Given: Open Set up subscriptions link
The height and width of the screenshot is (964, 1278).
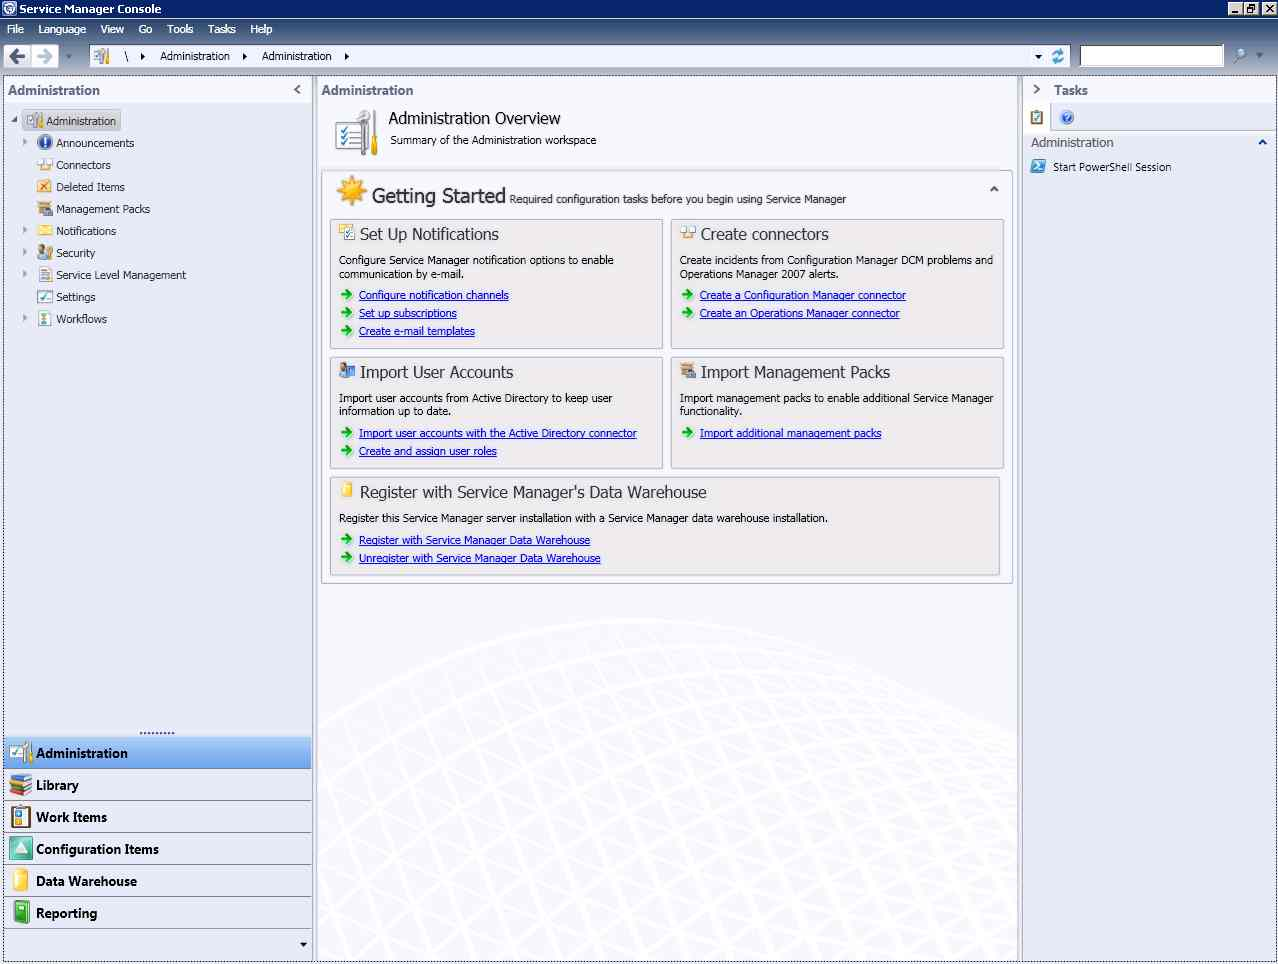Looking at the screenshot, I should pyautogui.click(x=408, y=313).
